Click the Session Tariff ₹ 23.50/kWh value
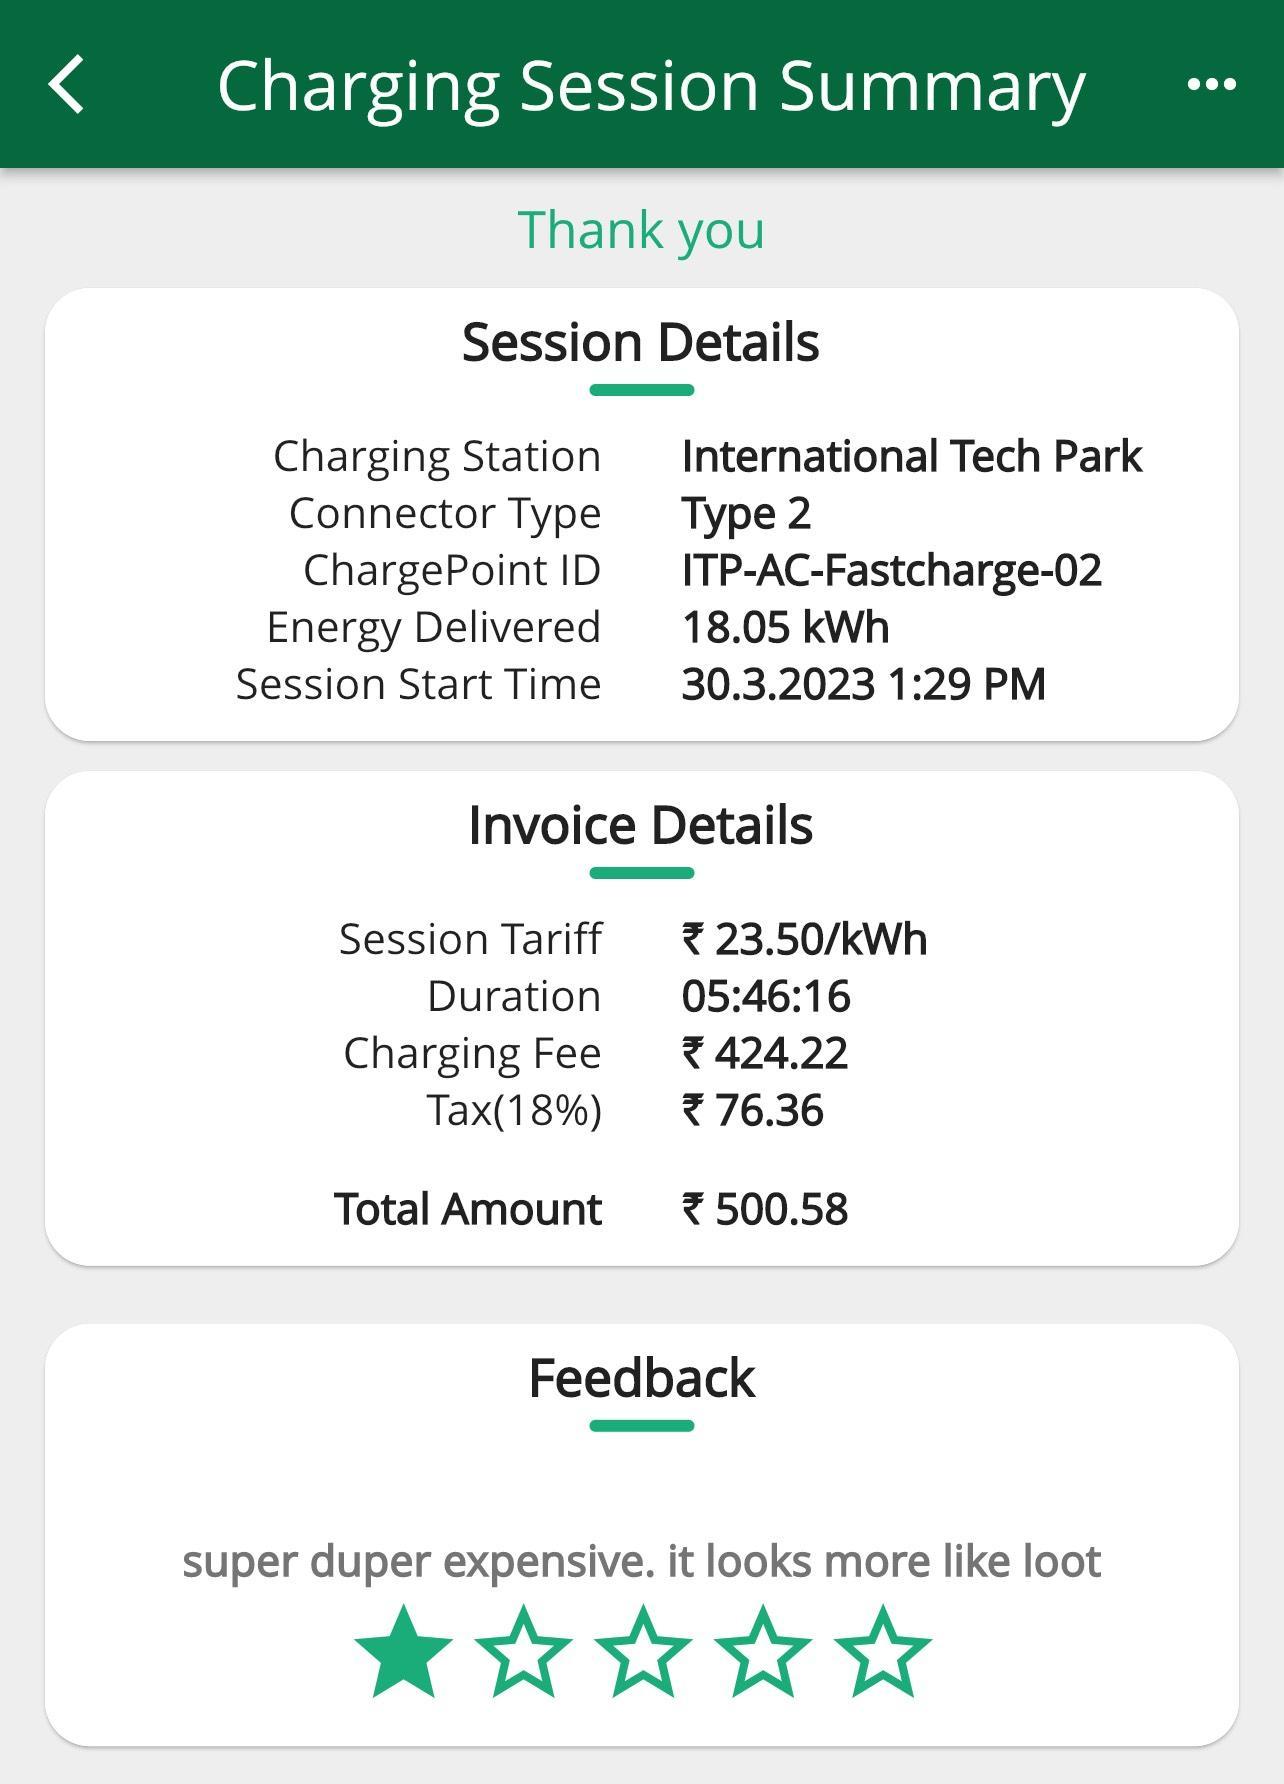 tap(804, 940)
